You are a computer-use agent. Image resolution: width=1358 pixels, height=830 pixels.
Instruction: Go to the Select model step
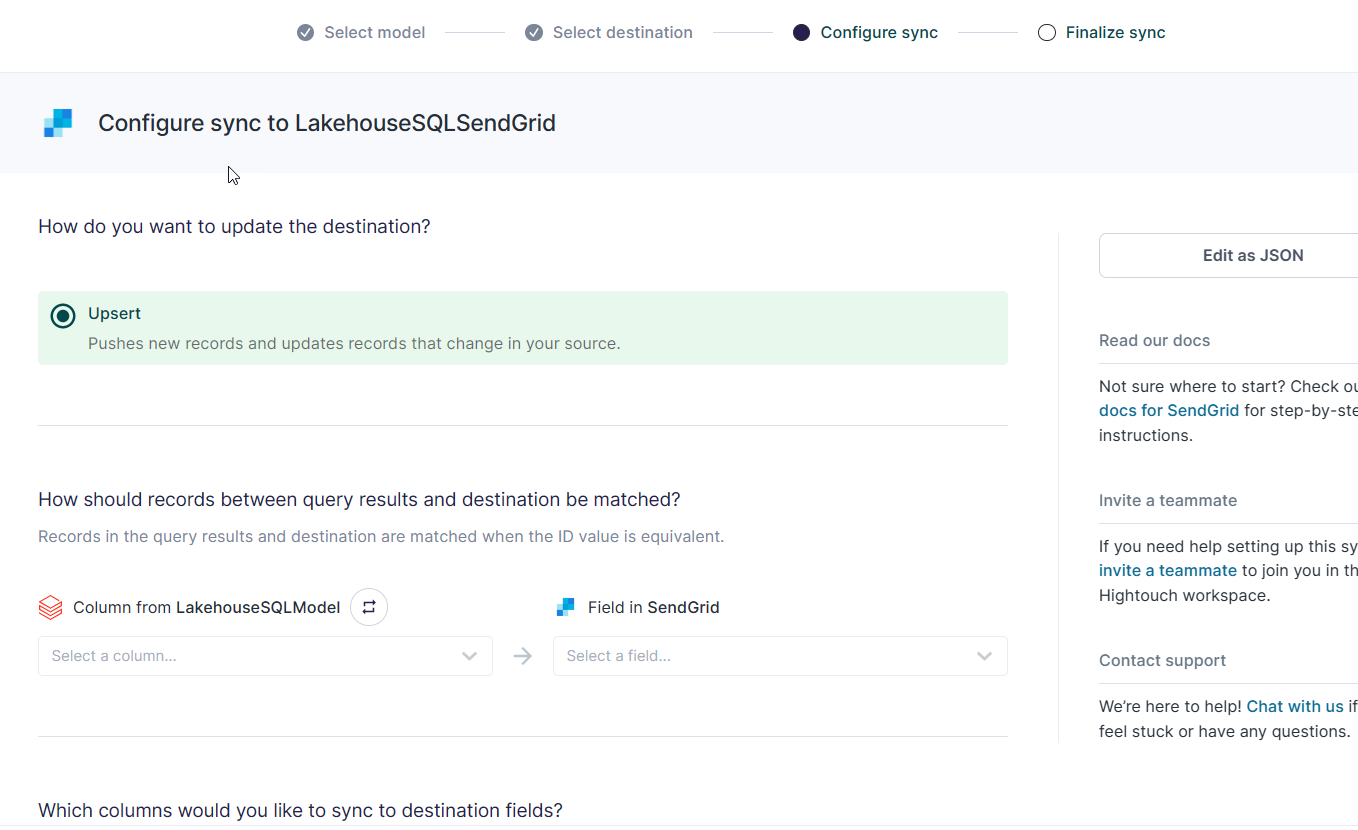(374, 33)
